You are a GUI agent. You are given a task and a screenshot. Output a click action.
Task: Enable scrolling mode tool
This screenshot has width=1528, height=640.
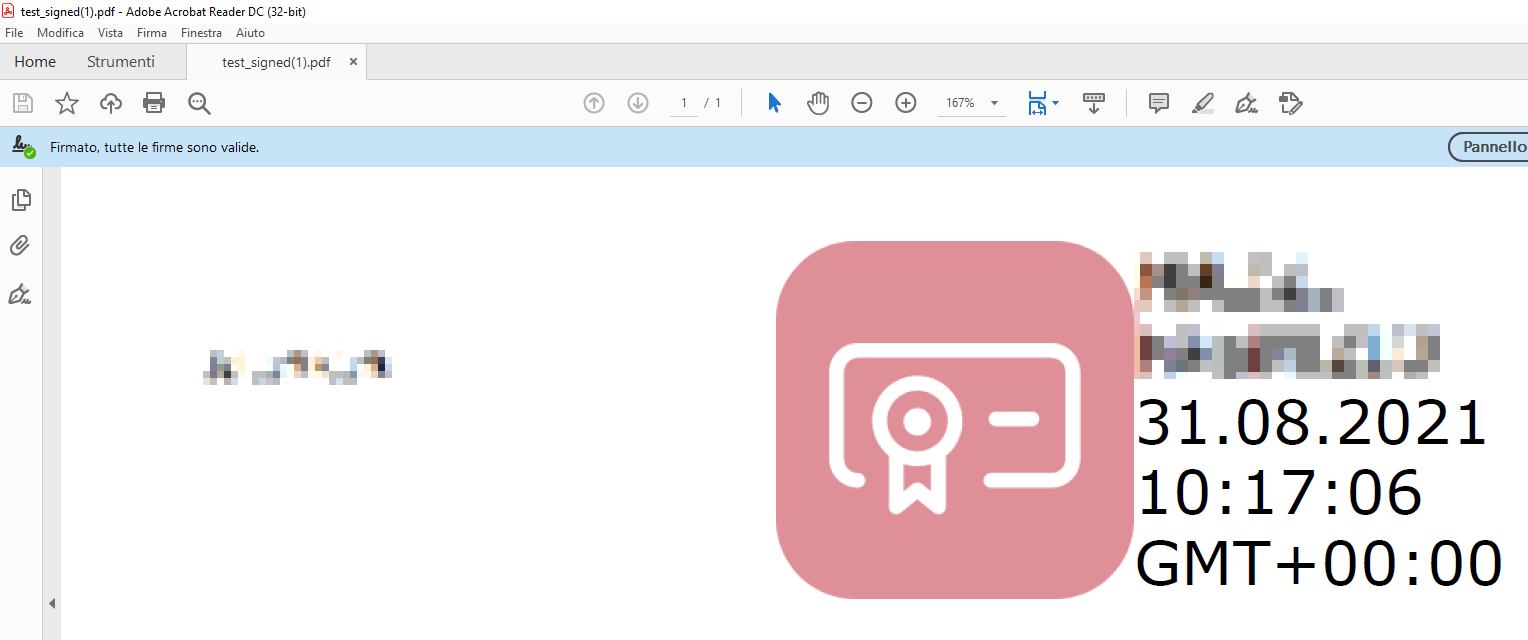1094,103
